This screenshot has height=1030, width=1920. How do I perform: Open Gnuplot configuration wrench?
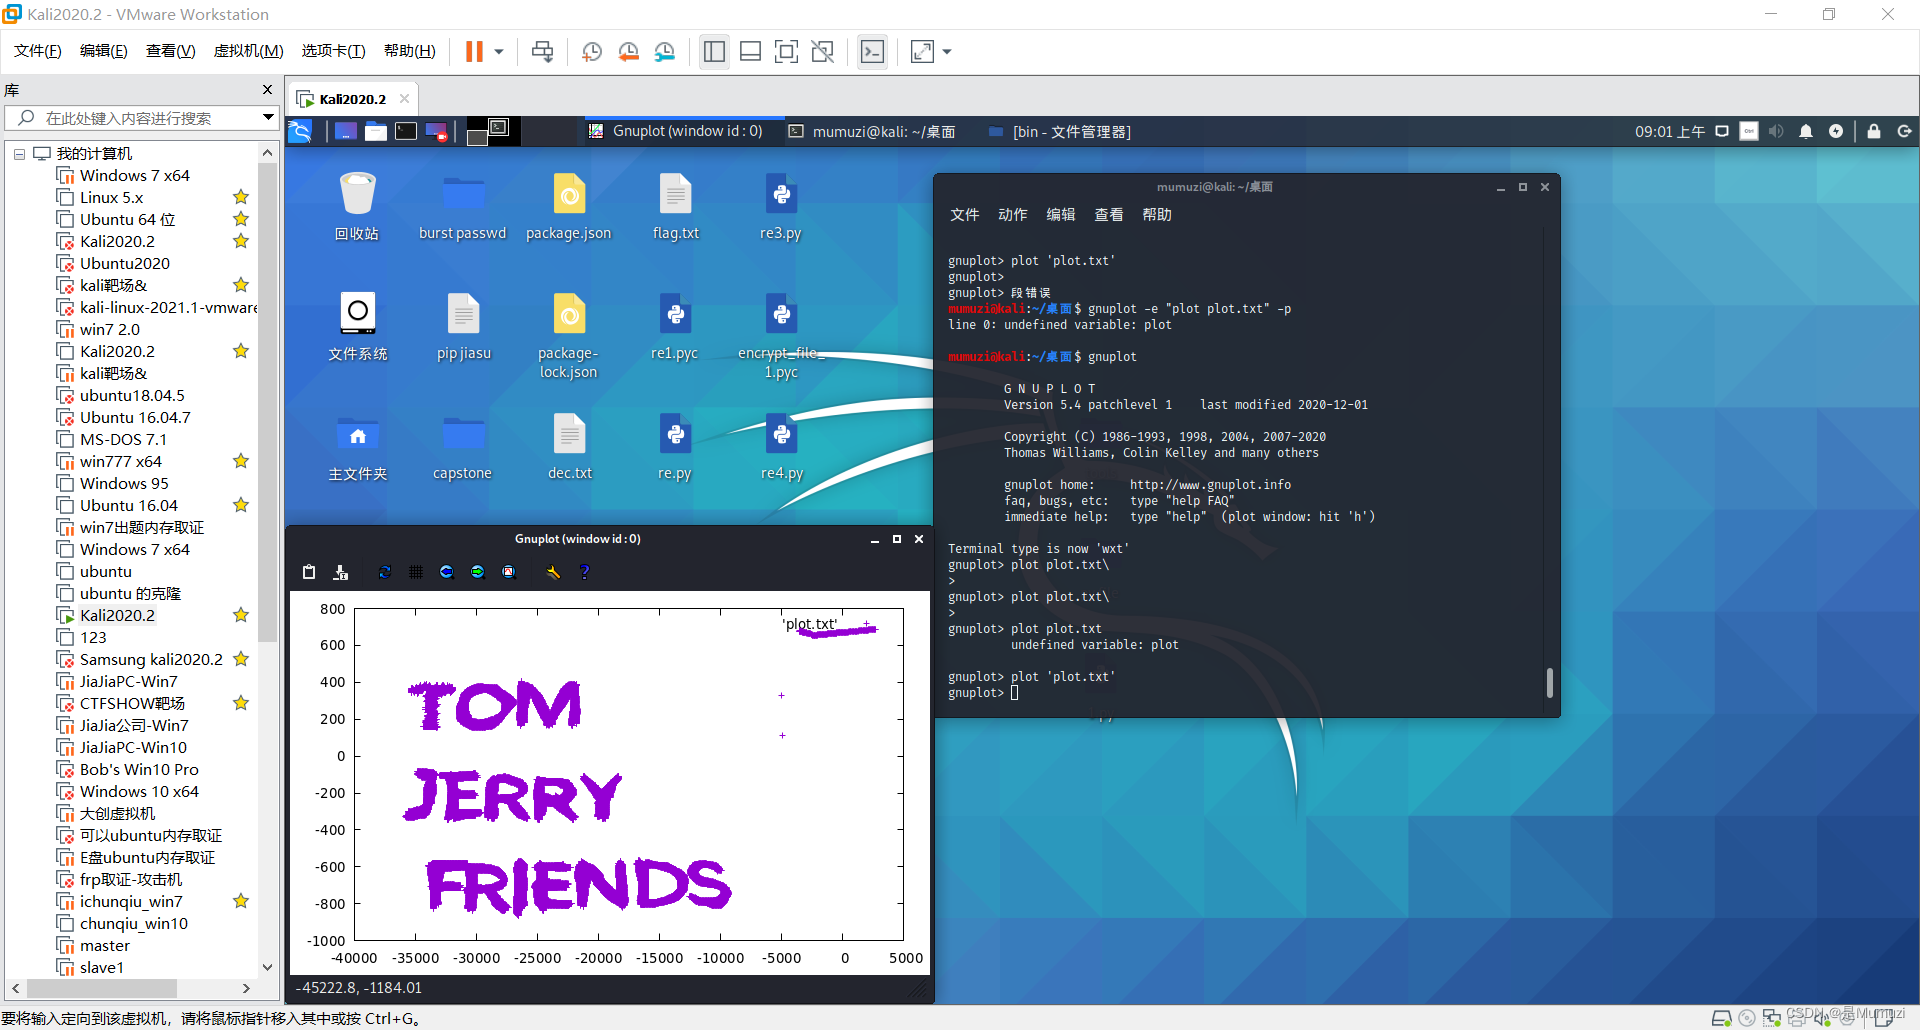click(x=553, y=572)
